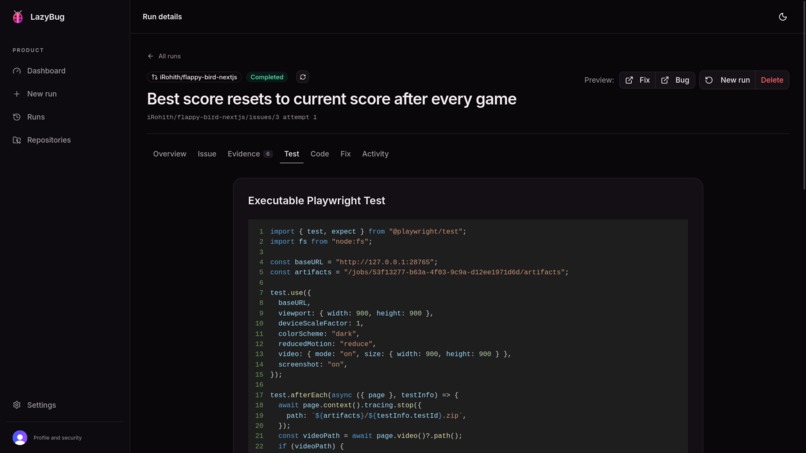Click the Settings gear icon
806x453 pixels.
[17, 405]
